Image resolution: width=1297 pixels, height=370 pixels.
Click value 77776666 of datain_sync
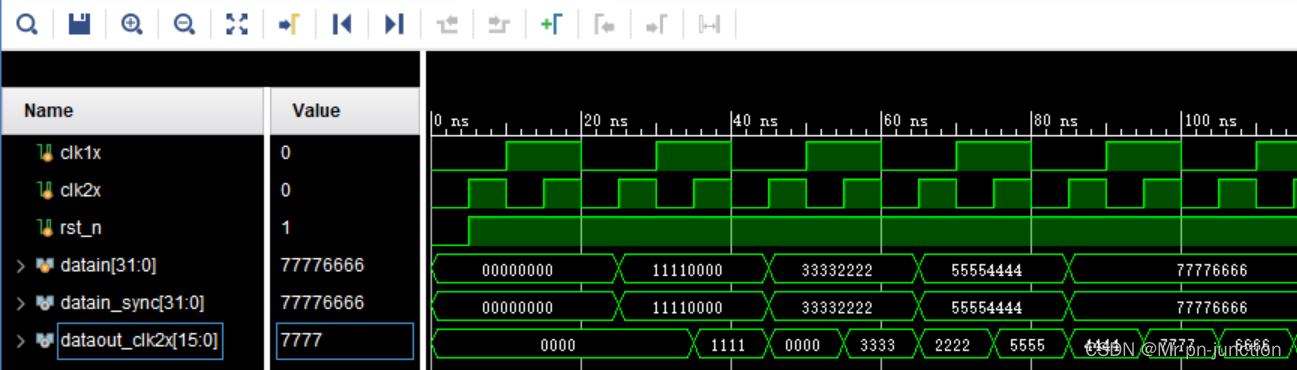[322, 302]
